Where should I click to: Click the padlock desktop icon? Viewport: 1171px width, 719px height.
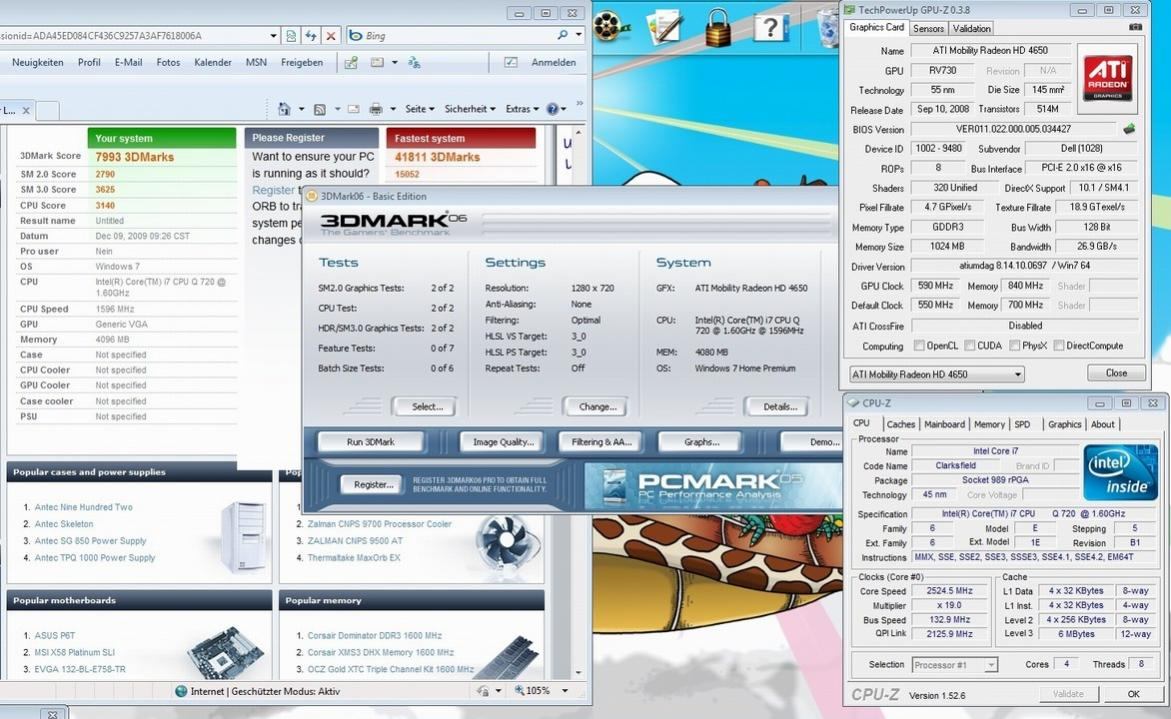(718, 28)
